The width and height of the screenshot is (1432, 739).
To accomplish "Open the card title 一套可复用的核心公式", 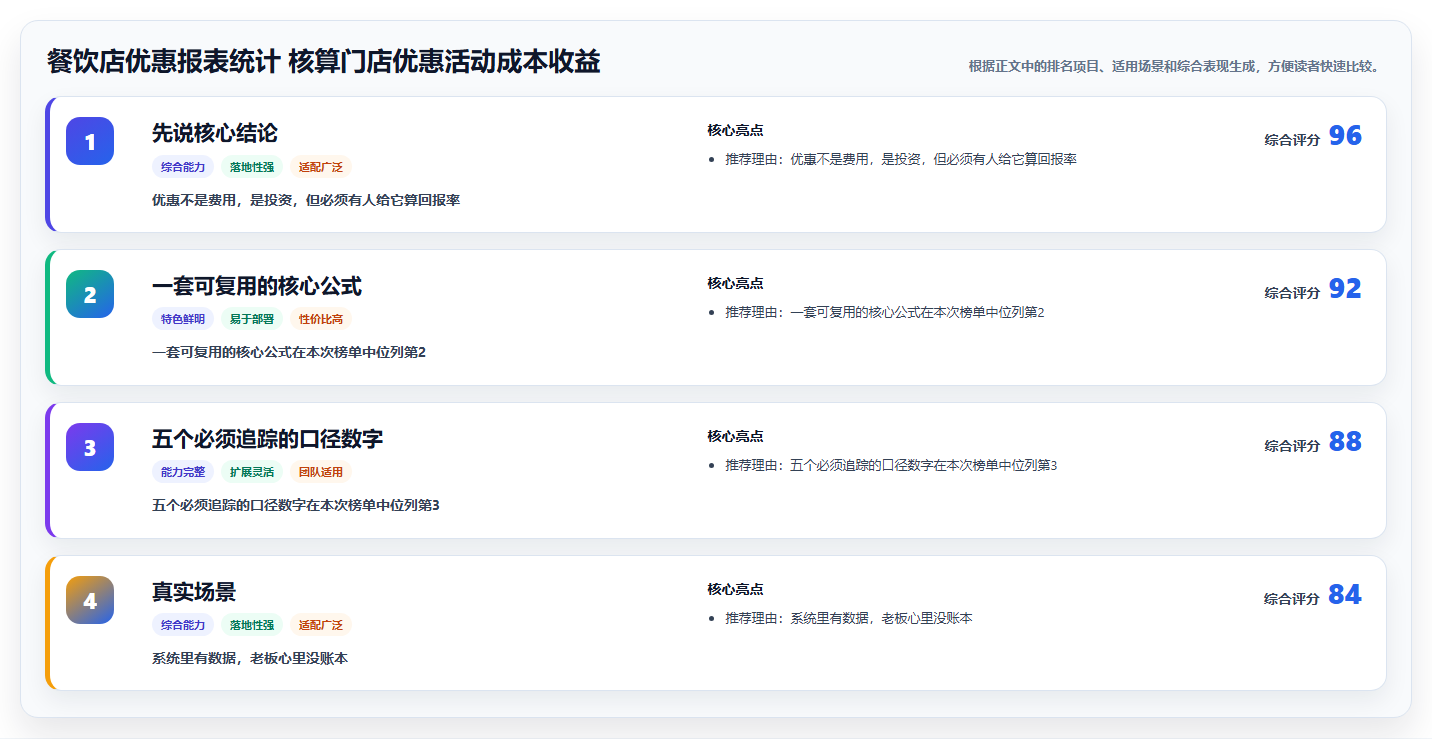I will (x=257, y=286).
